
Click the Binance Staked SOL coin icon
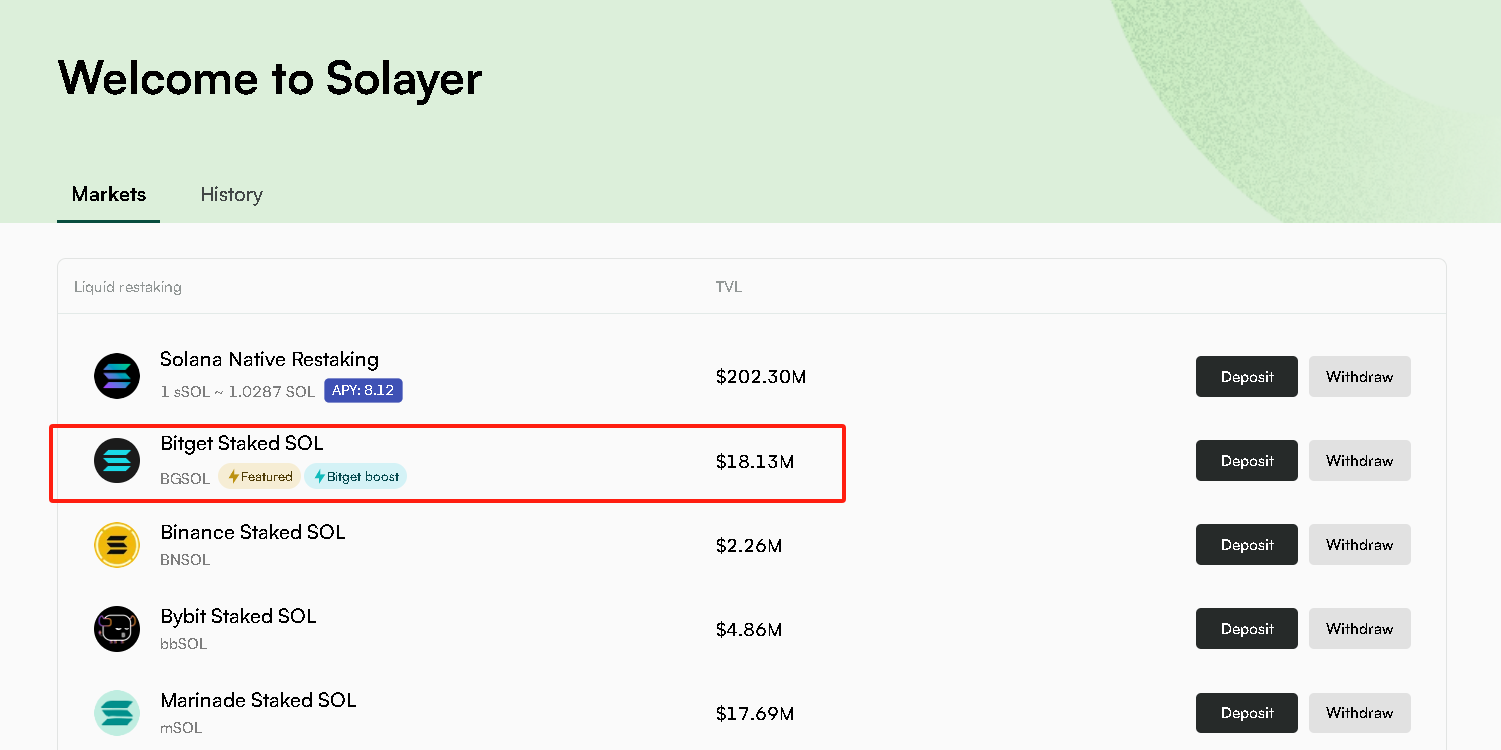click(117, 545)
